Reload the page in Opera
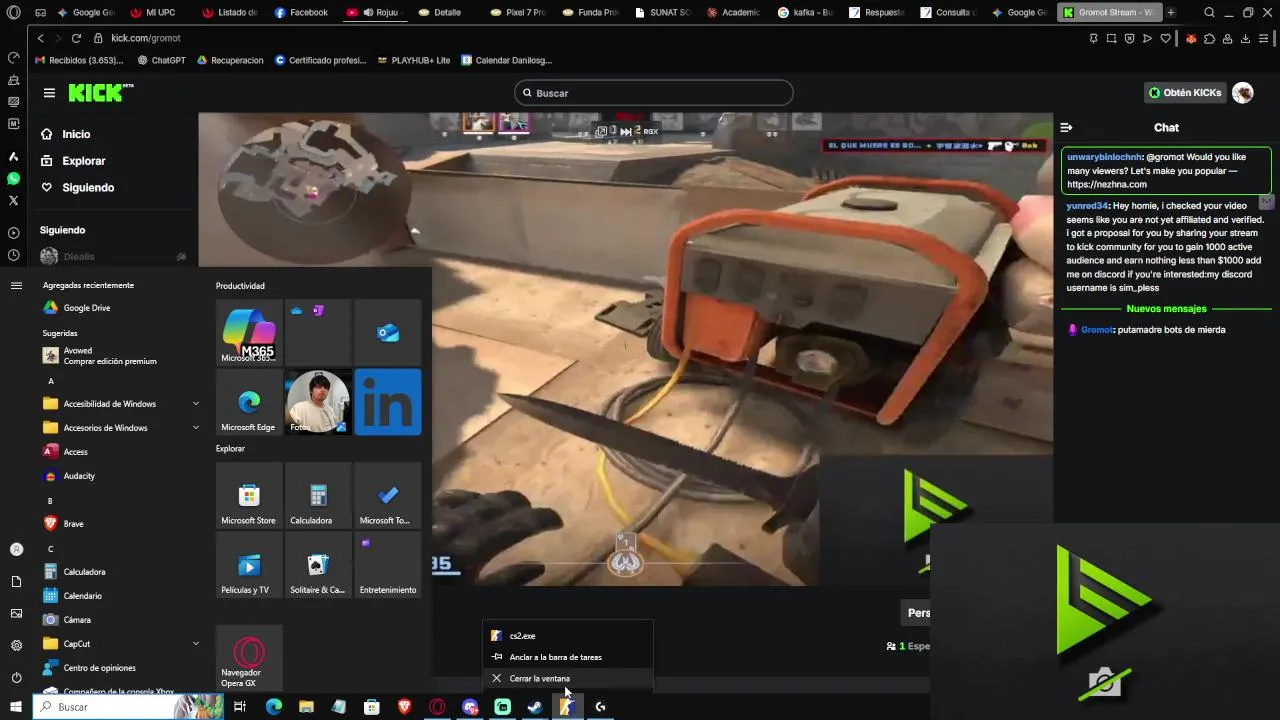Viewport: 1280px width, 720px height. click(x=76, y=38)
